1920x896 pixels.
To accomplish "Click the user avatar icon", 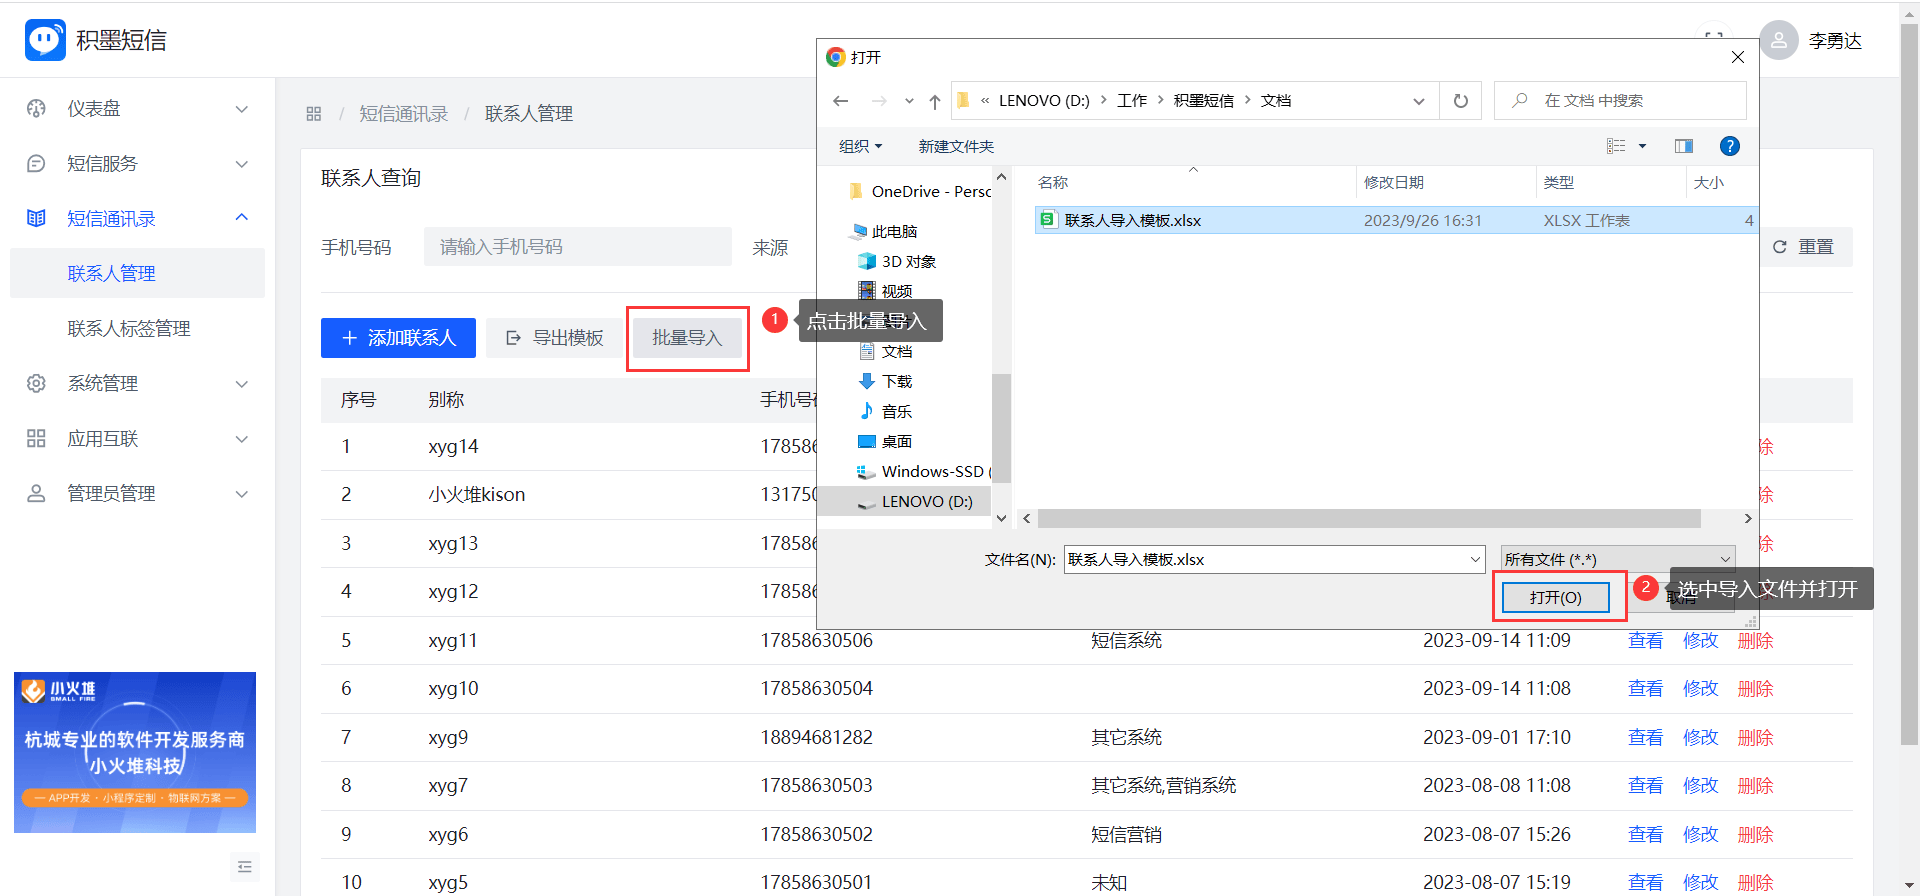I will [1778, 40].
